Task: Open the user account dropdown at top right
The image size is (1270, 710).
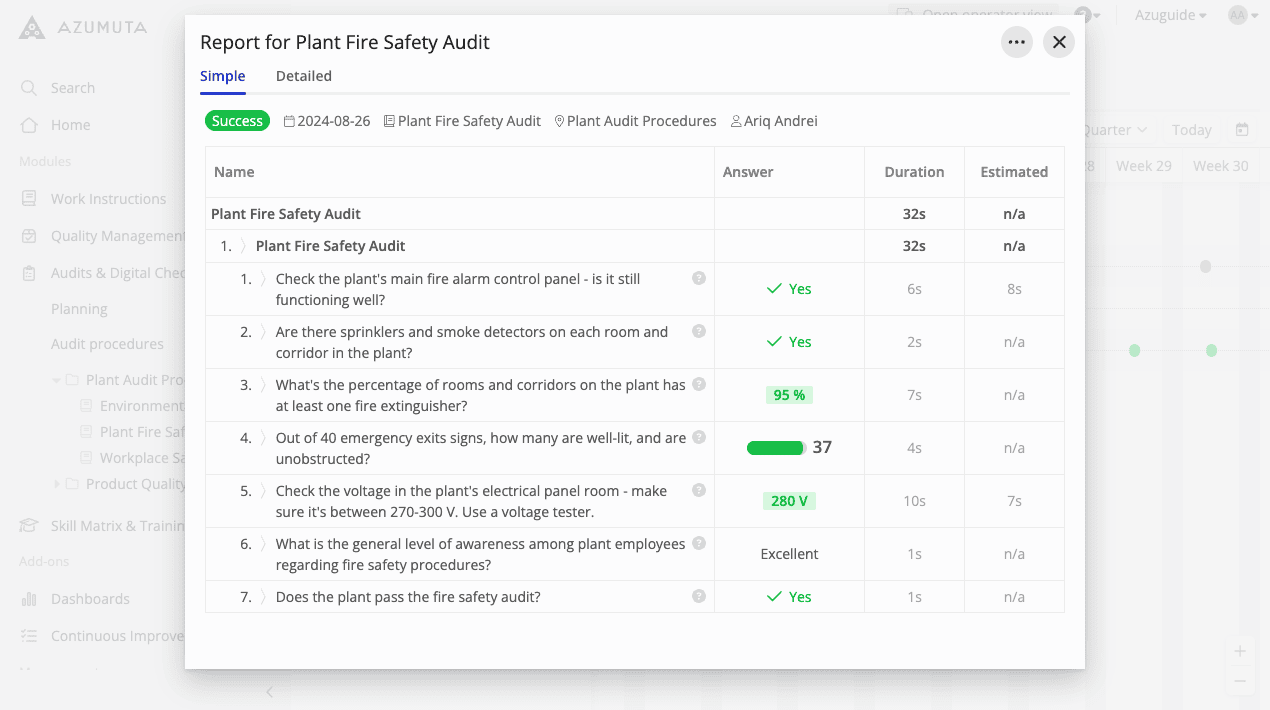Action: 1240,15
